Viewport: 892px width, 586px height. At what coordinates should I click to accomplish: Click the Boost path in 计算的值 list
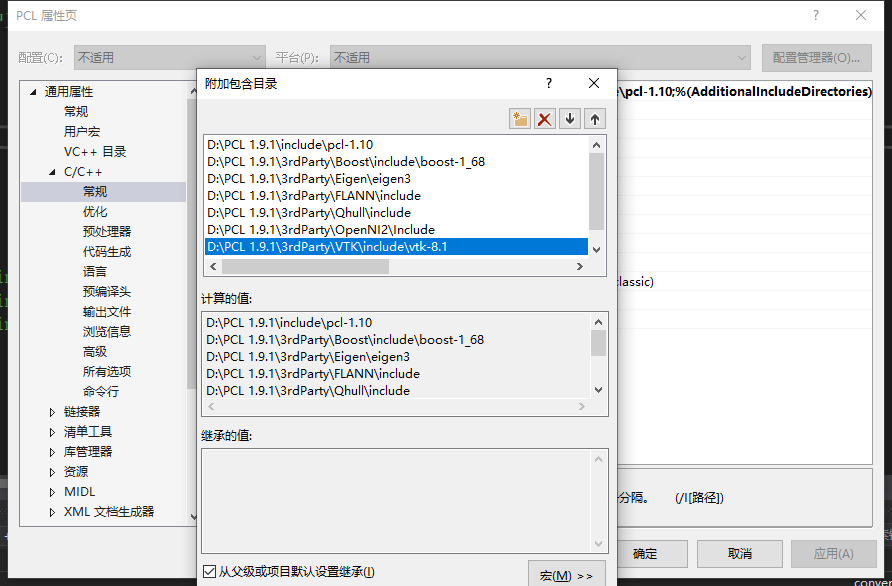[345, 340]
